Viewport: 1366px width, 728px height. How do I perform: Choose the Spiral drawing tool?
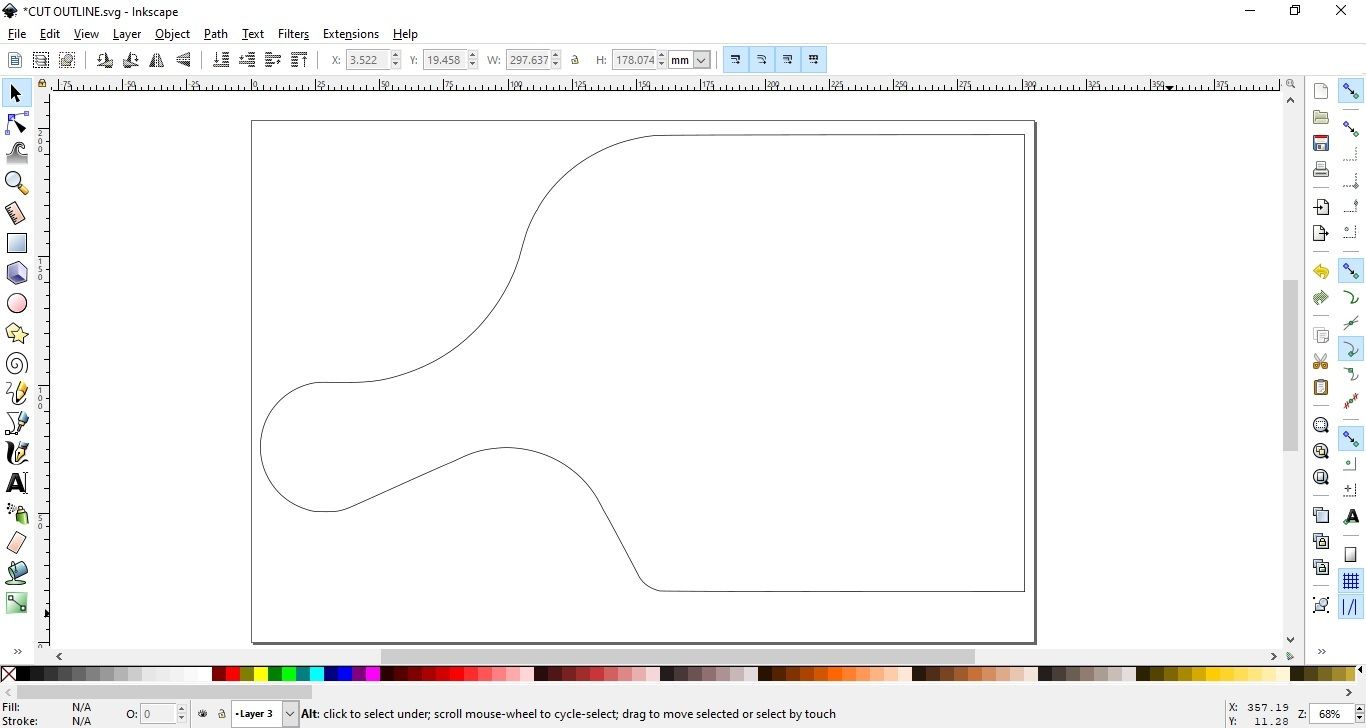(x=17, y=364)
